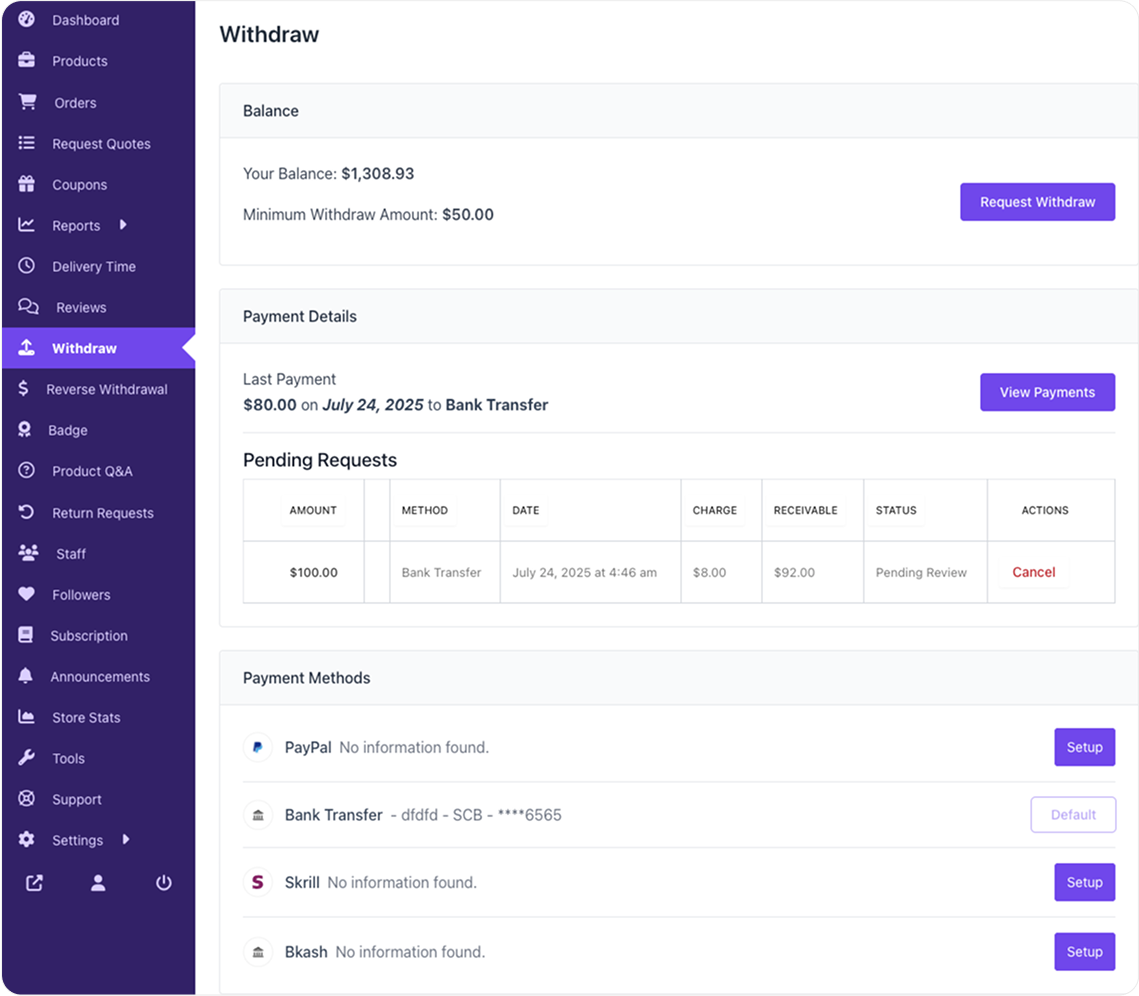Click the logout power icon
This screenshot has width=1139, height=996.
coord(164,883)
